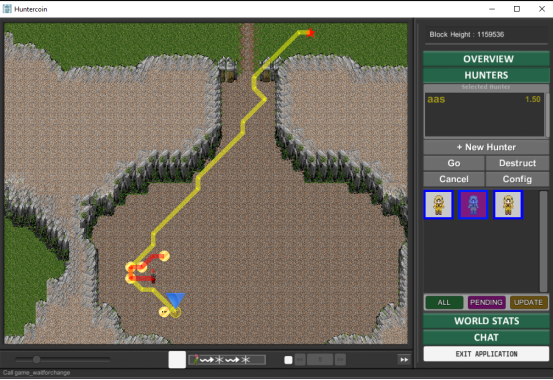
Task: Adjust the zoom slider handle
Action: [36, 360]
